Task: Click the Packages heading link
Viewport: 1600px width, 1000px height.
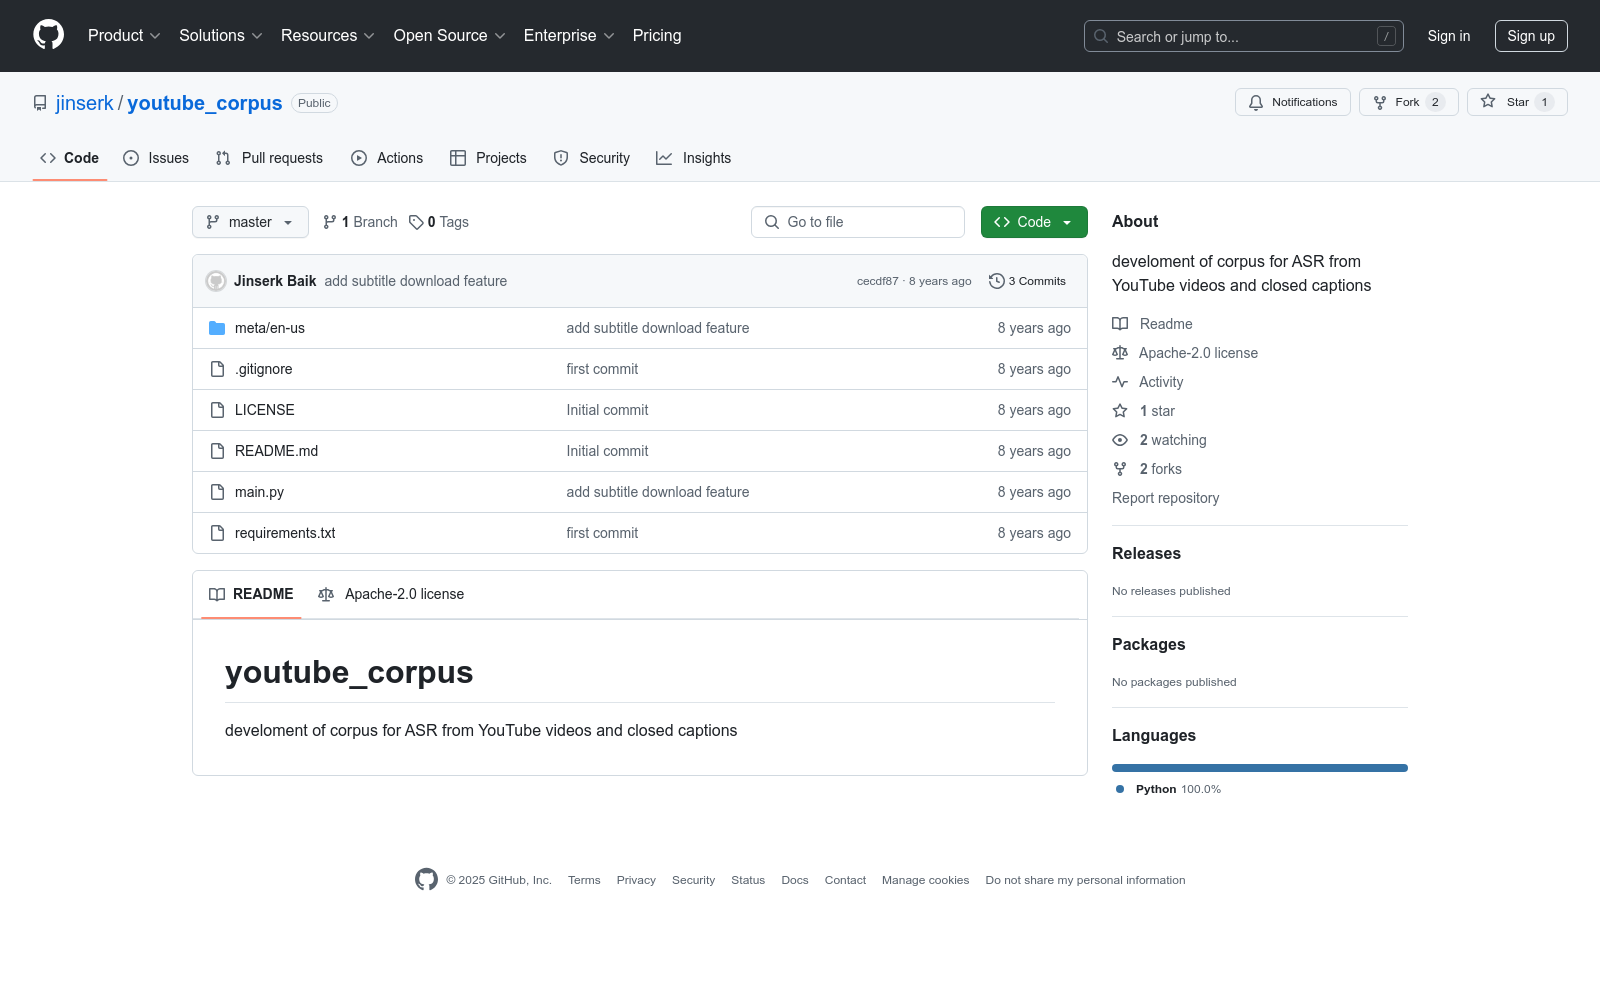Action: 1149,644
